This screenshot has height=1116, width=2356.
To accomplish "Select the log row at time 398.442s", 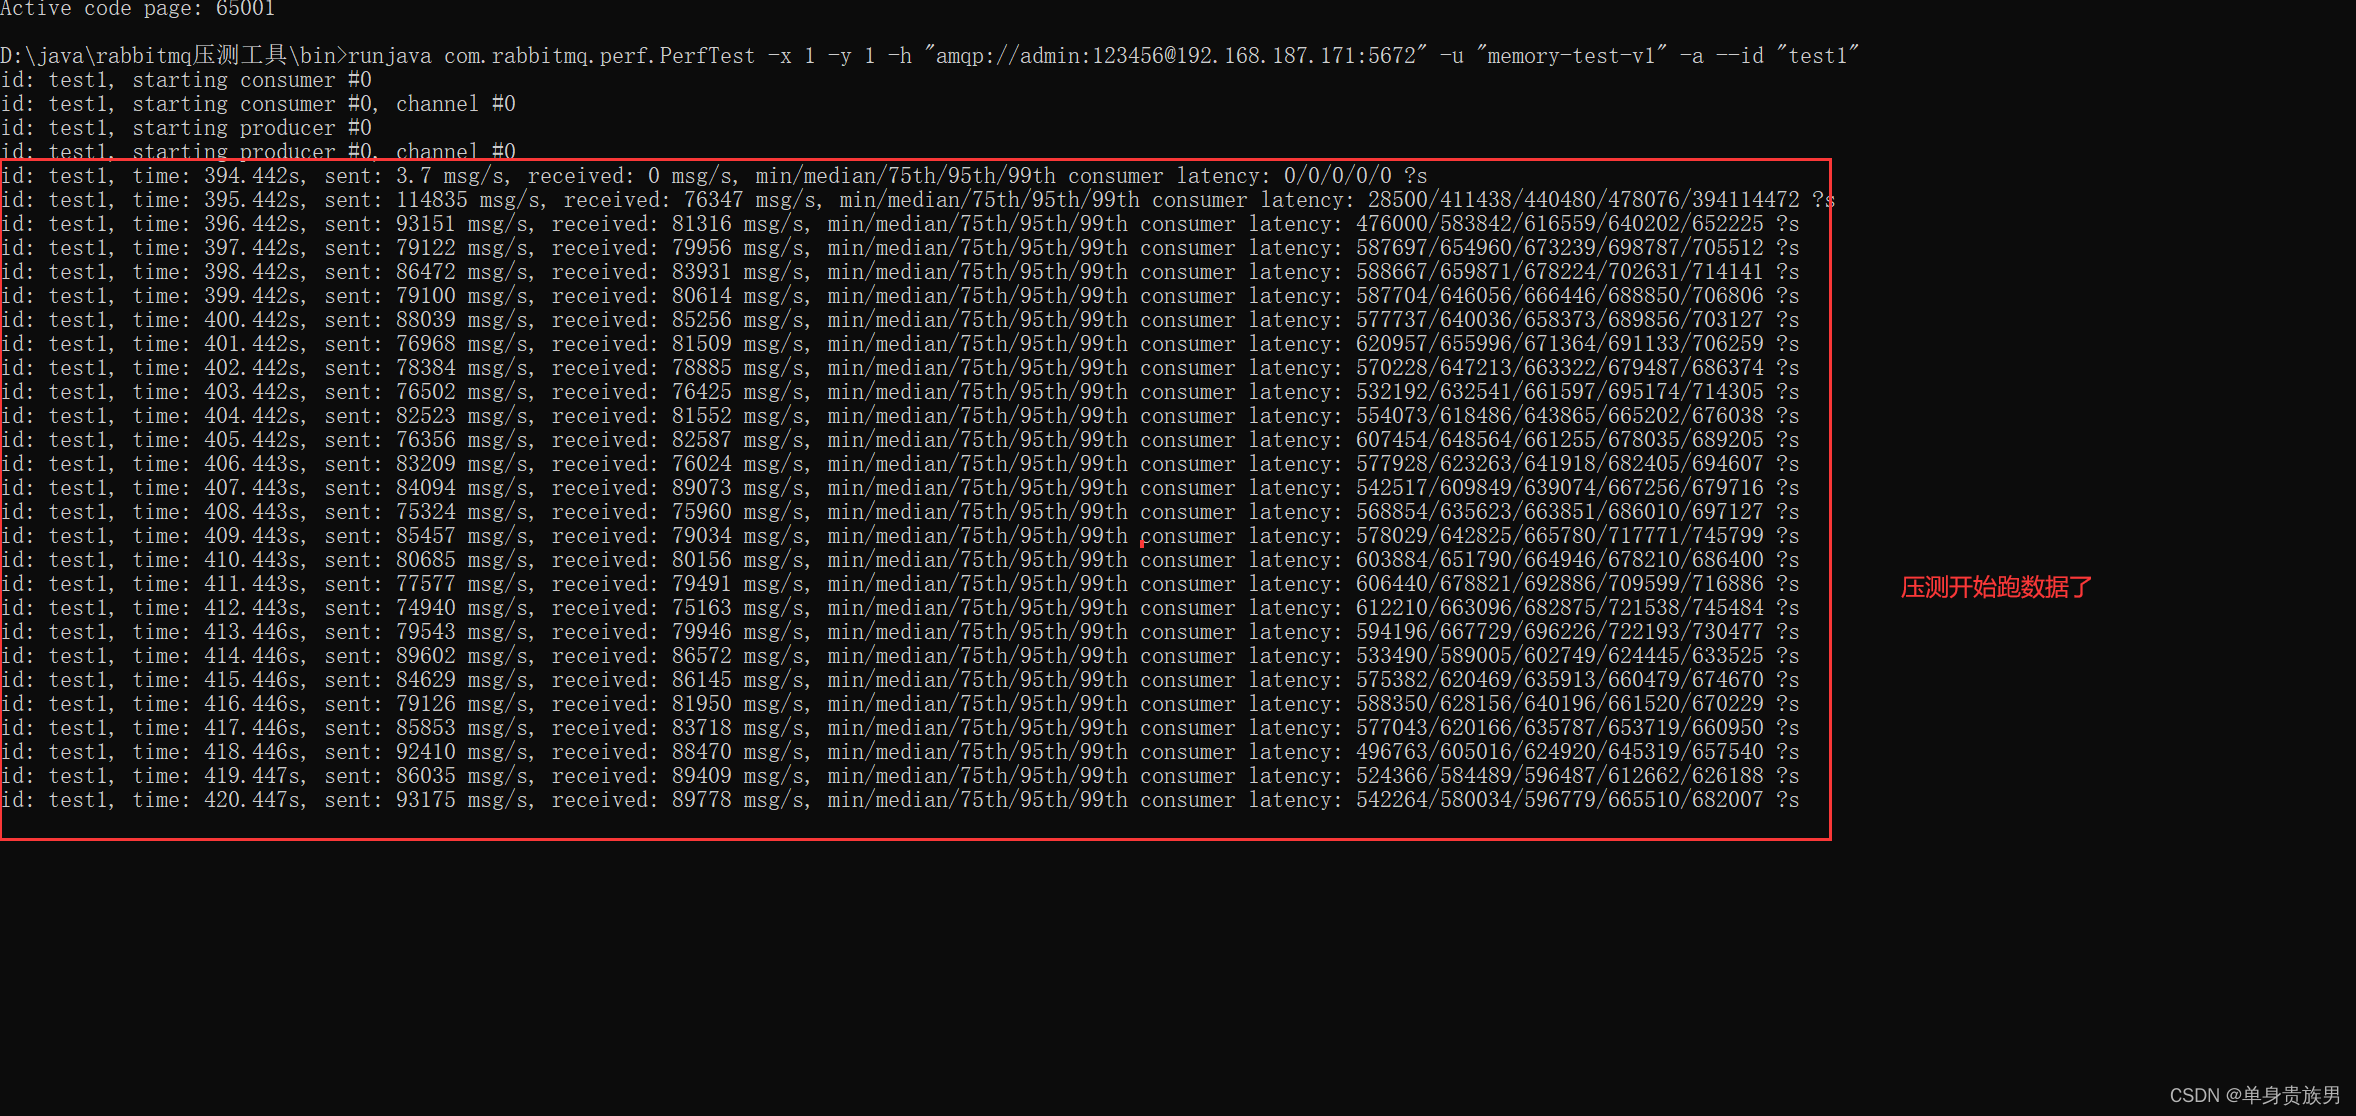I will [x=900, y=272].
